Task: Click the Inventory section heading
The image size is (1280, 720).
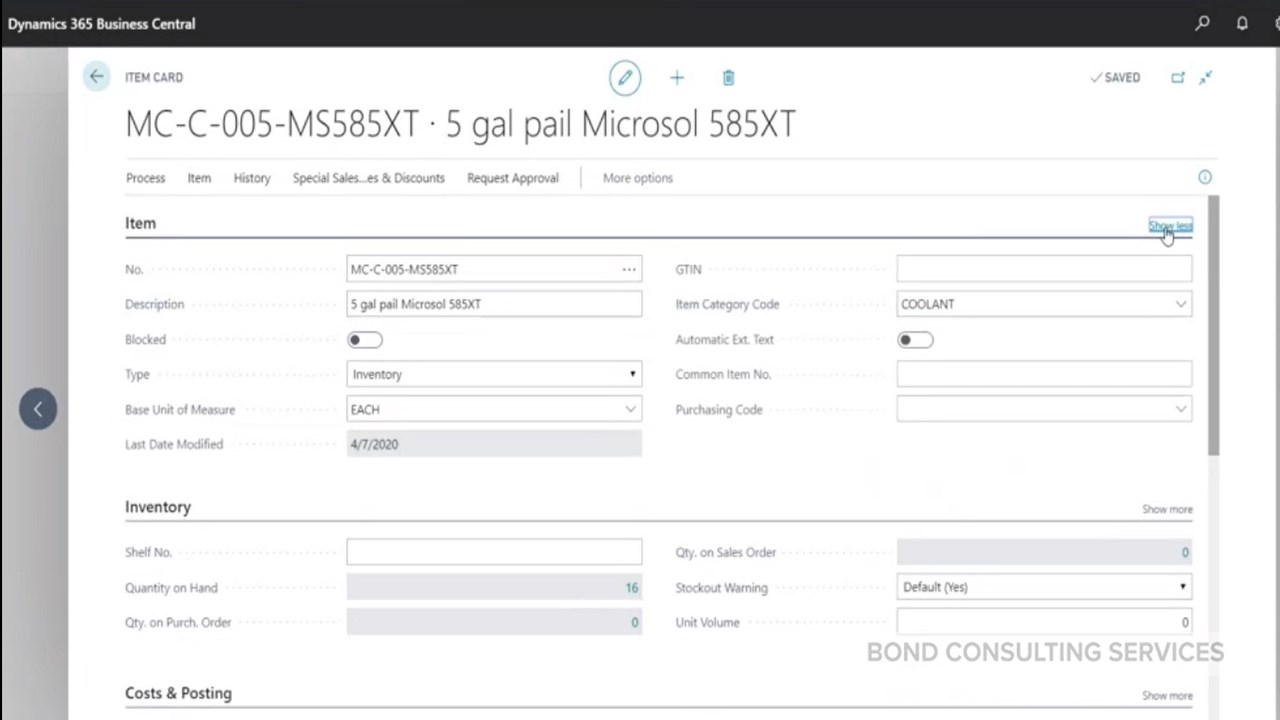Action: (158, 507)
